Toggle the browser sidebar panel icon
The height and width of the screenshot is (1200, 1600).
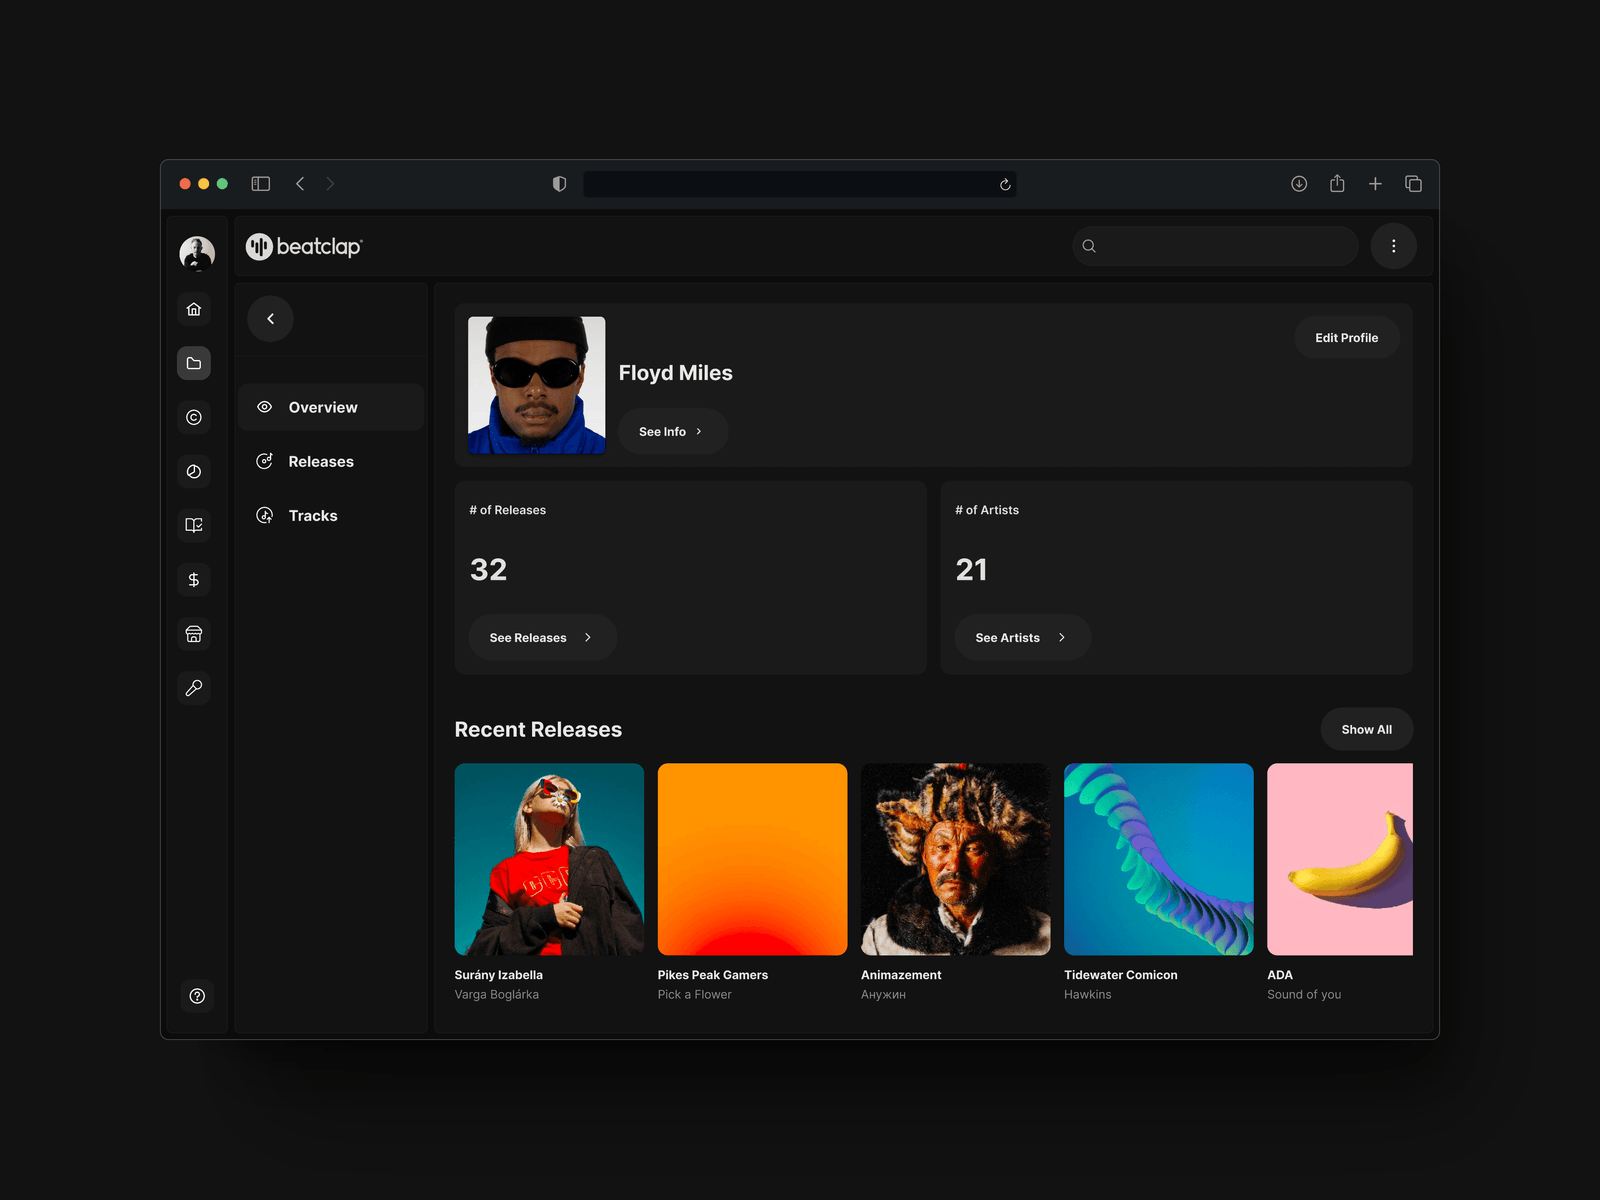[261, 184]
